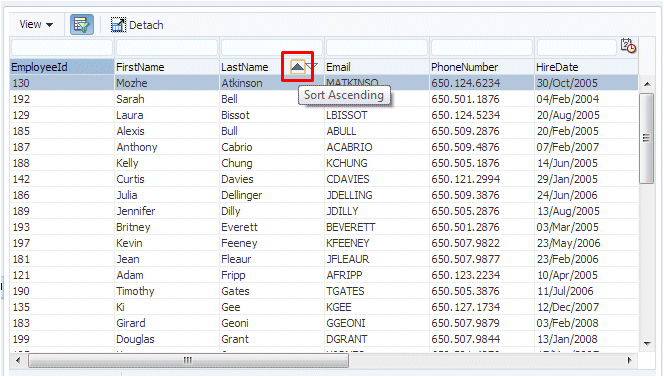Click hire date 12/Dec/2007
The height and width of the screenshot is (377, 664).
tap(568, 307)
